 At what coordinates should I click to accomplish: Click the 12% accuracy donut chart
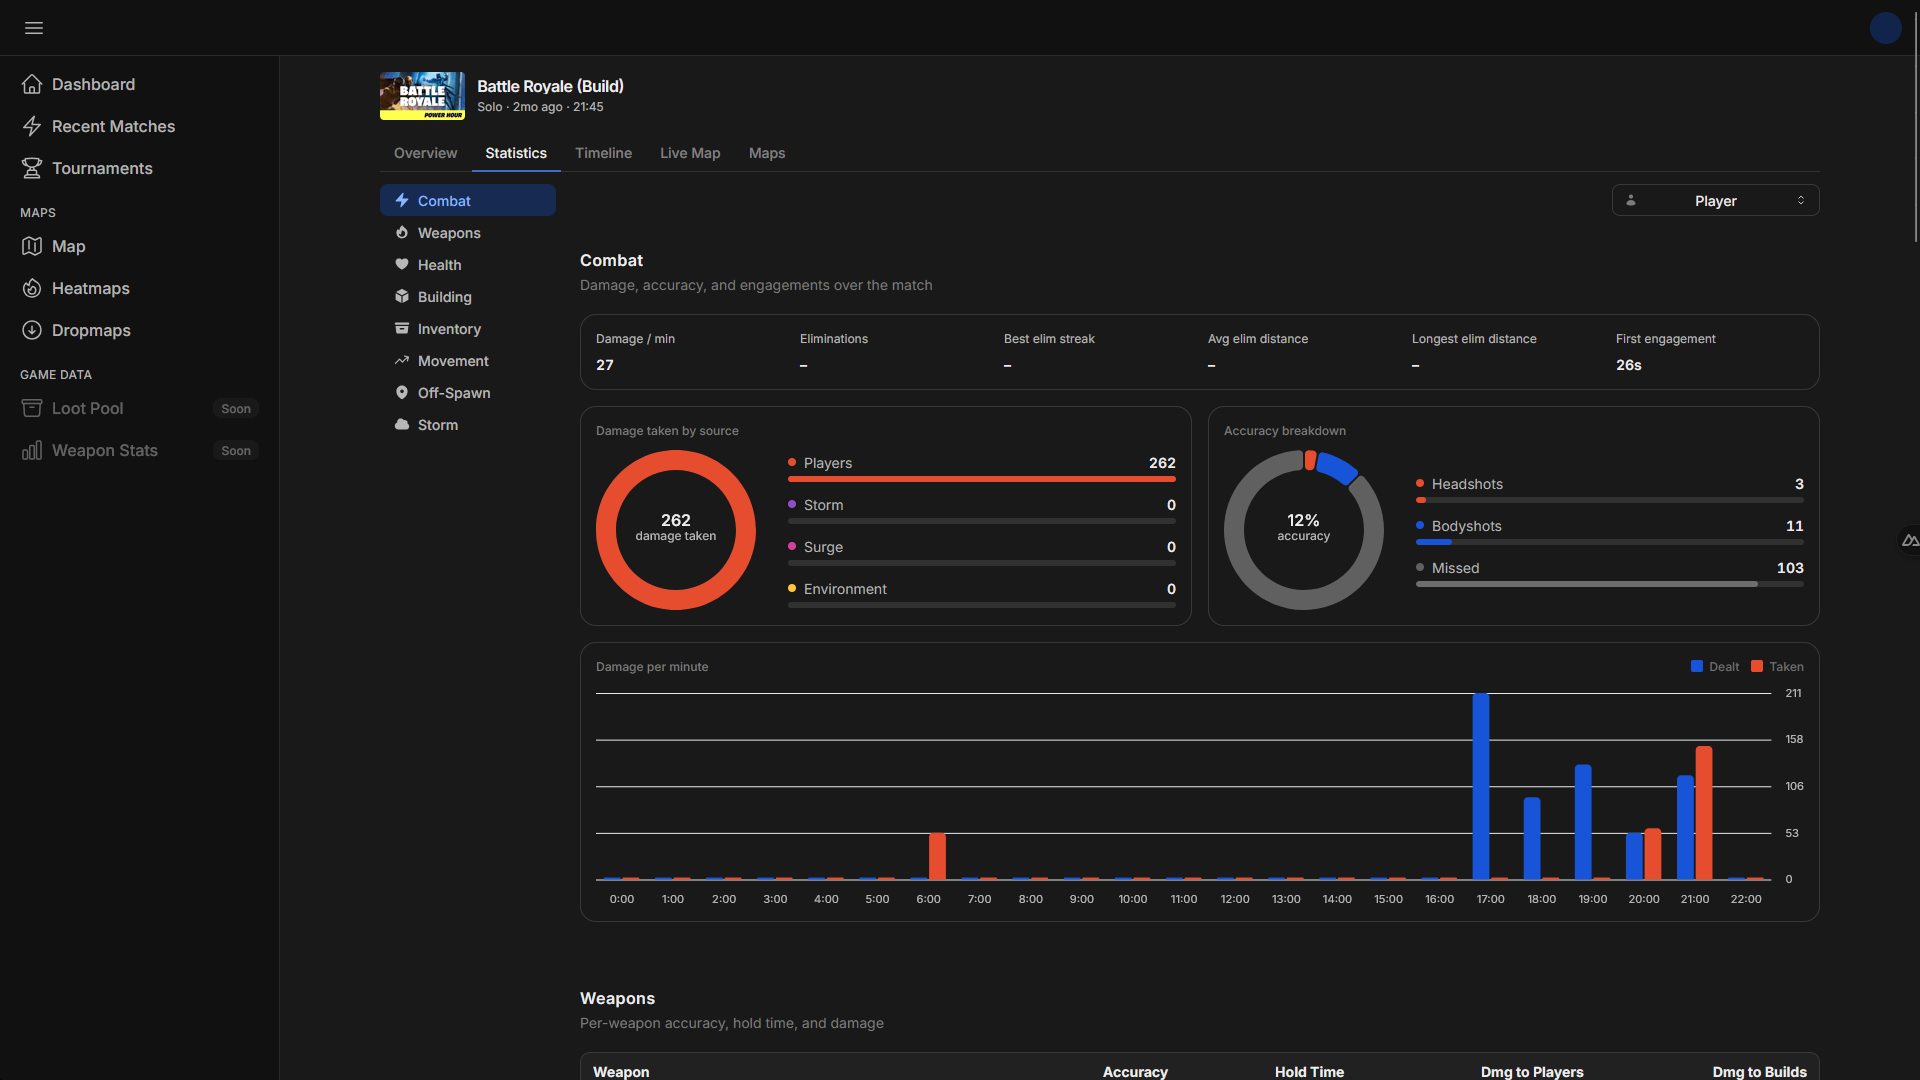coord(1303,530)
